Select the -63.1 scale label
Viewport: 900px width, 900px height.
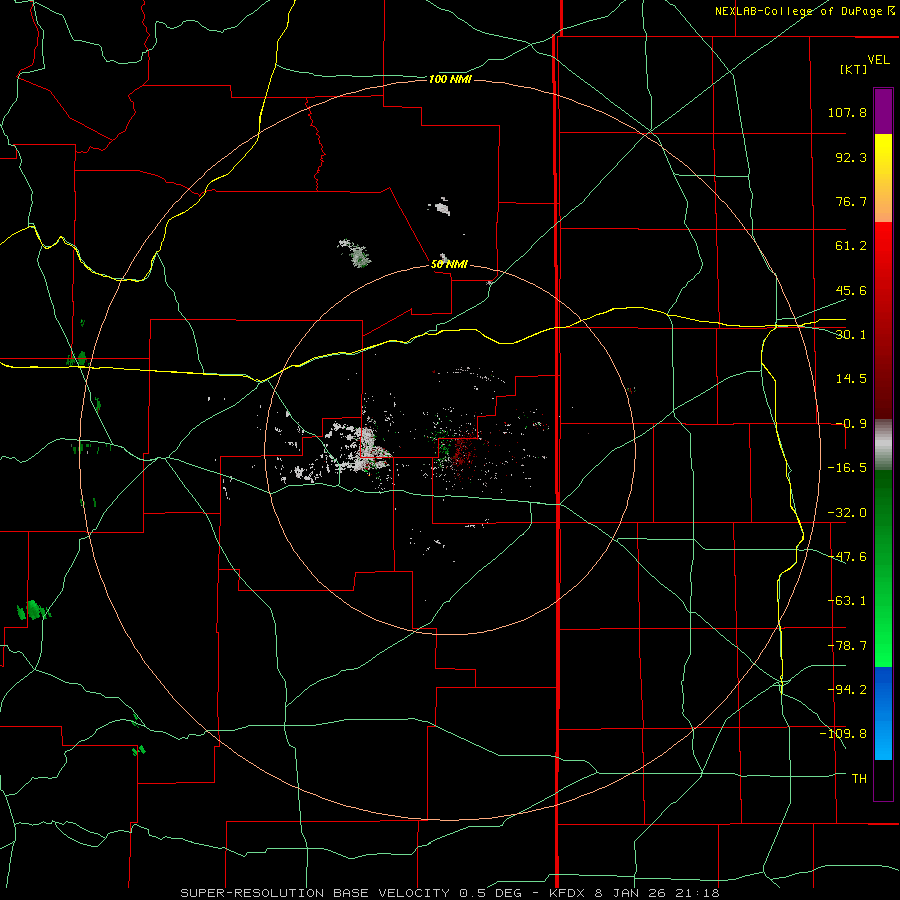coord(847,601)
